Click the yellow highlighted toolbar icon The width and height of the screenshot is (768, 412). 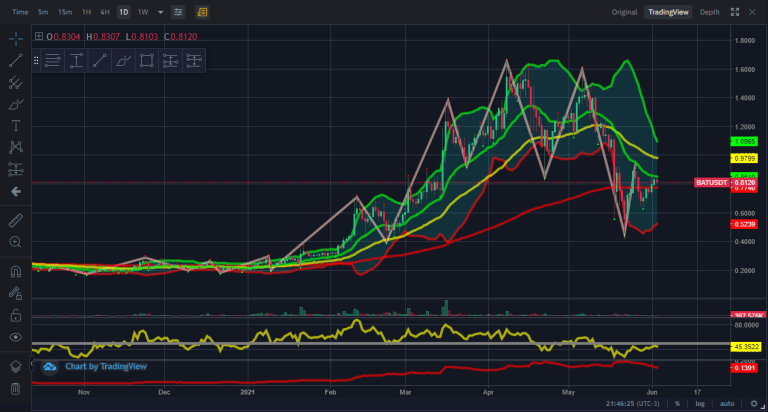(202, 12)
